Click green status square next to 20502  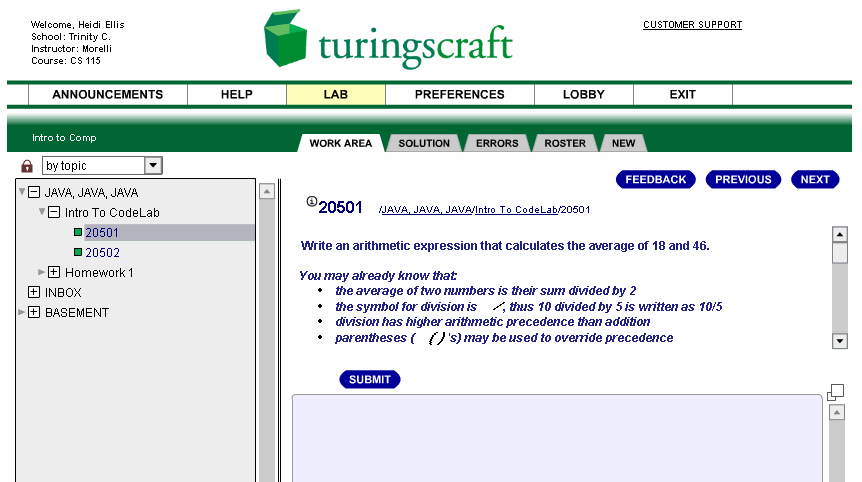pyautogui.click(x=78, y=253)
